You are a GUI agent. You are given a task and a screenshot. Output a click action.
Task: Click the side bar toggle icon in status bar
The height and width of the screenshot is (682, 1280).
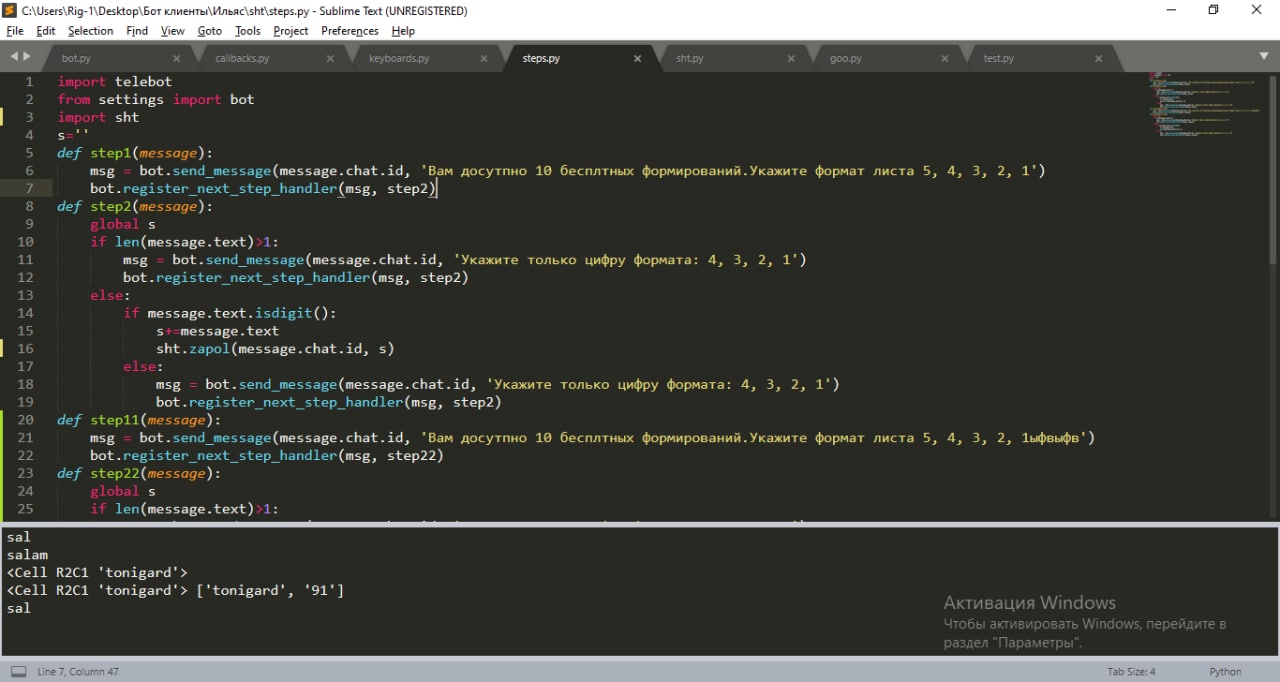click(x=18, y=671)
